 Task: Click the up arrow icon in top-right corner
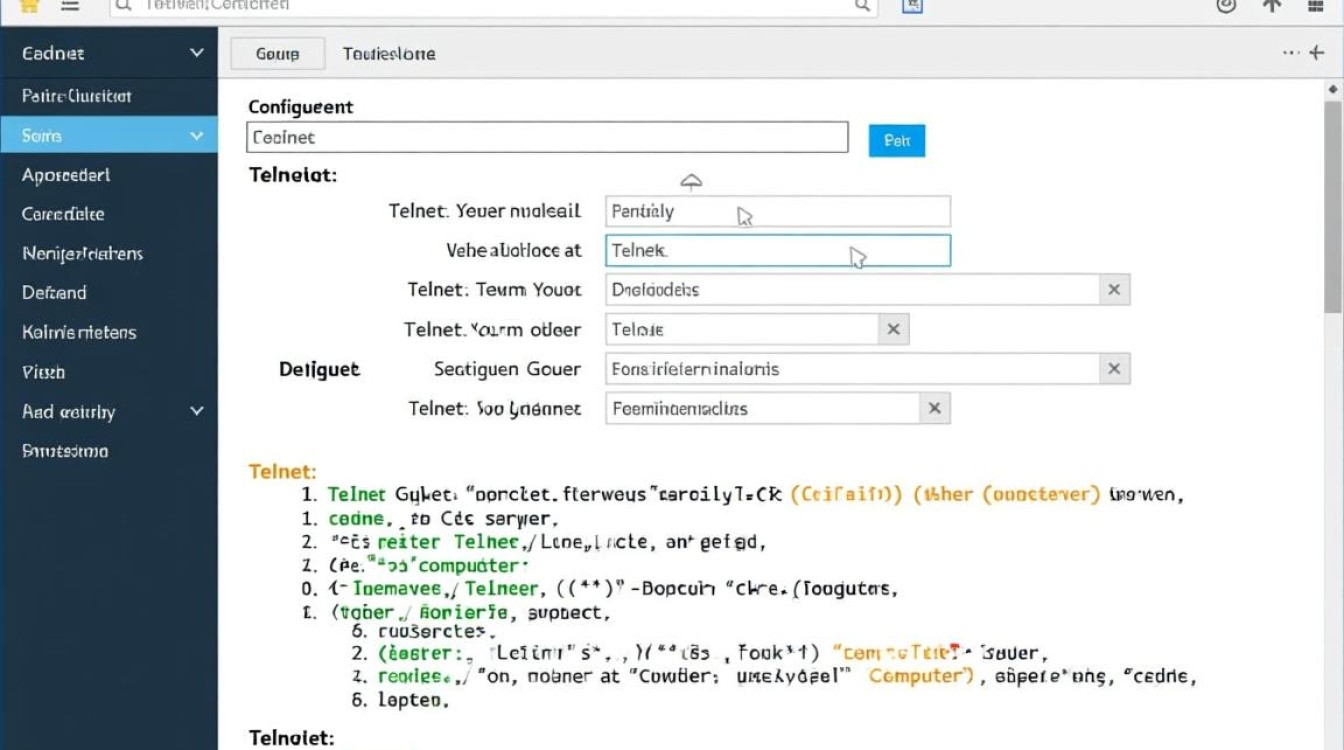(1271, 6)
